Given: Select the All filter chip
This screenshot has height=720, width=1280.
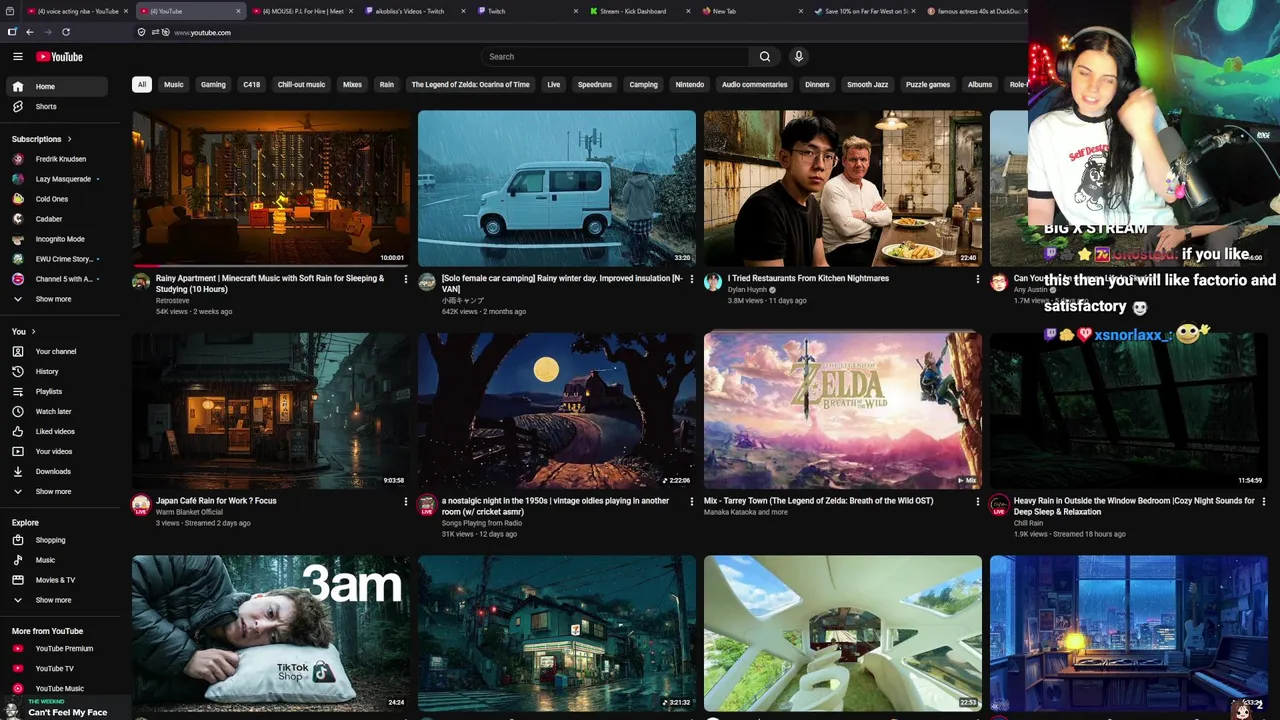Looking at the screenshot, I should click(142, 85).
